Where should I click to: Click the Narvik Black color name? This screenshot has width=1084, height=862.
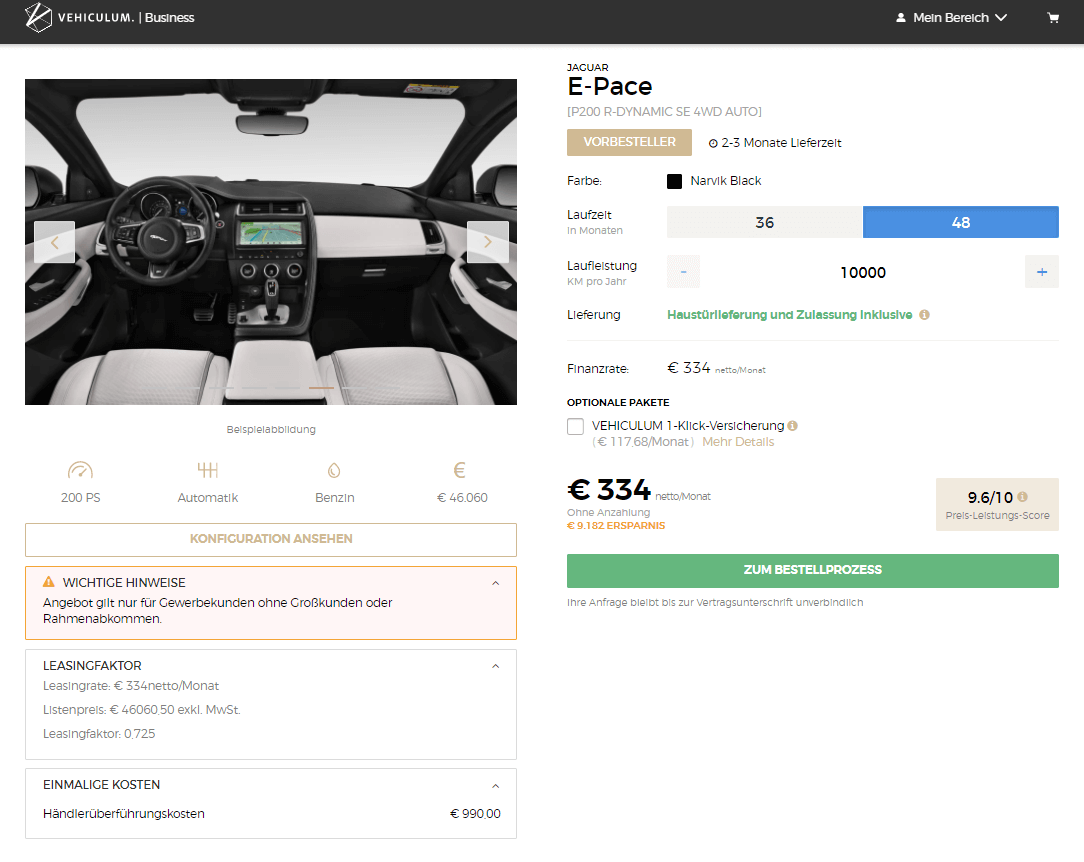click(726, 181)
